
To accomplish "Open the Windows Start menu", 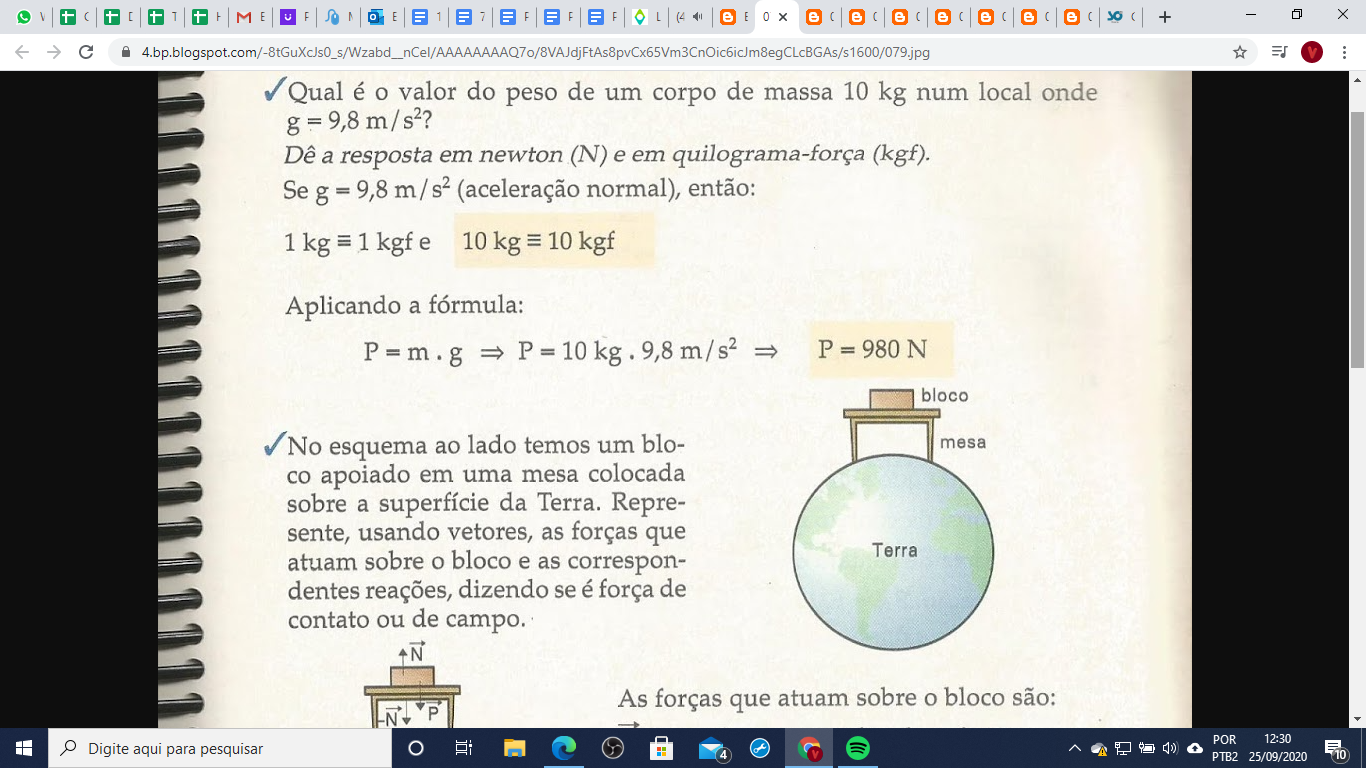I will coord(23,748).
